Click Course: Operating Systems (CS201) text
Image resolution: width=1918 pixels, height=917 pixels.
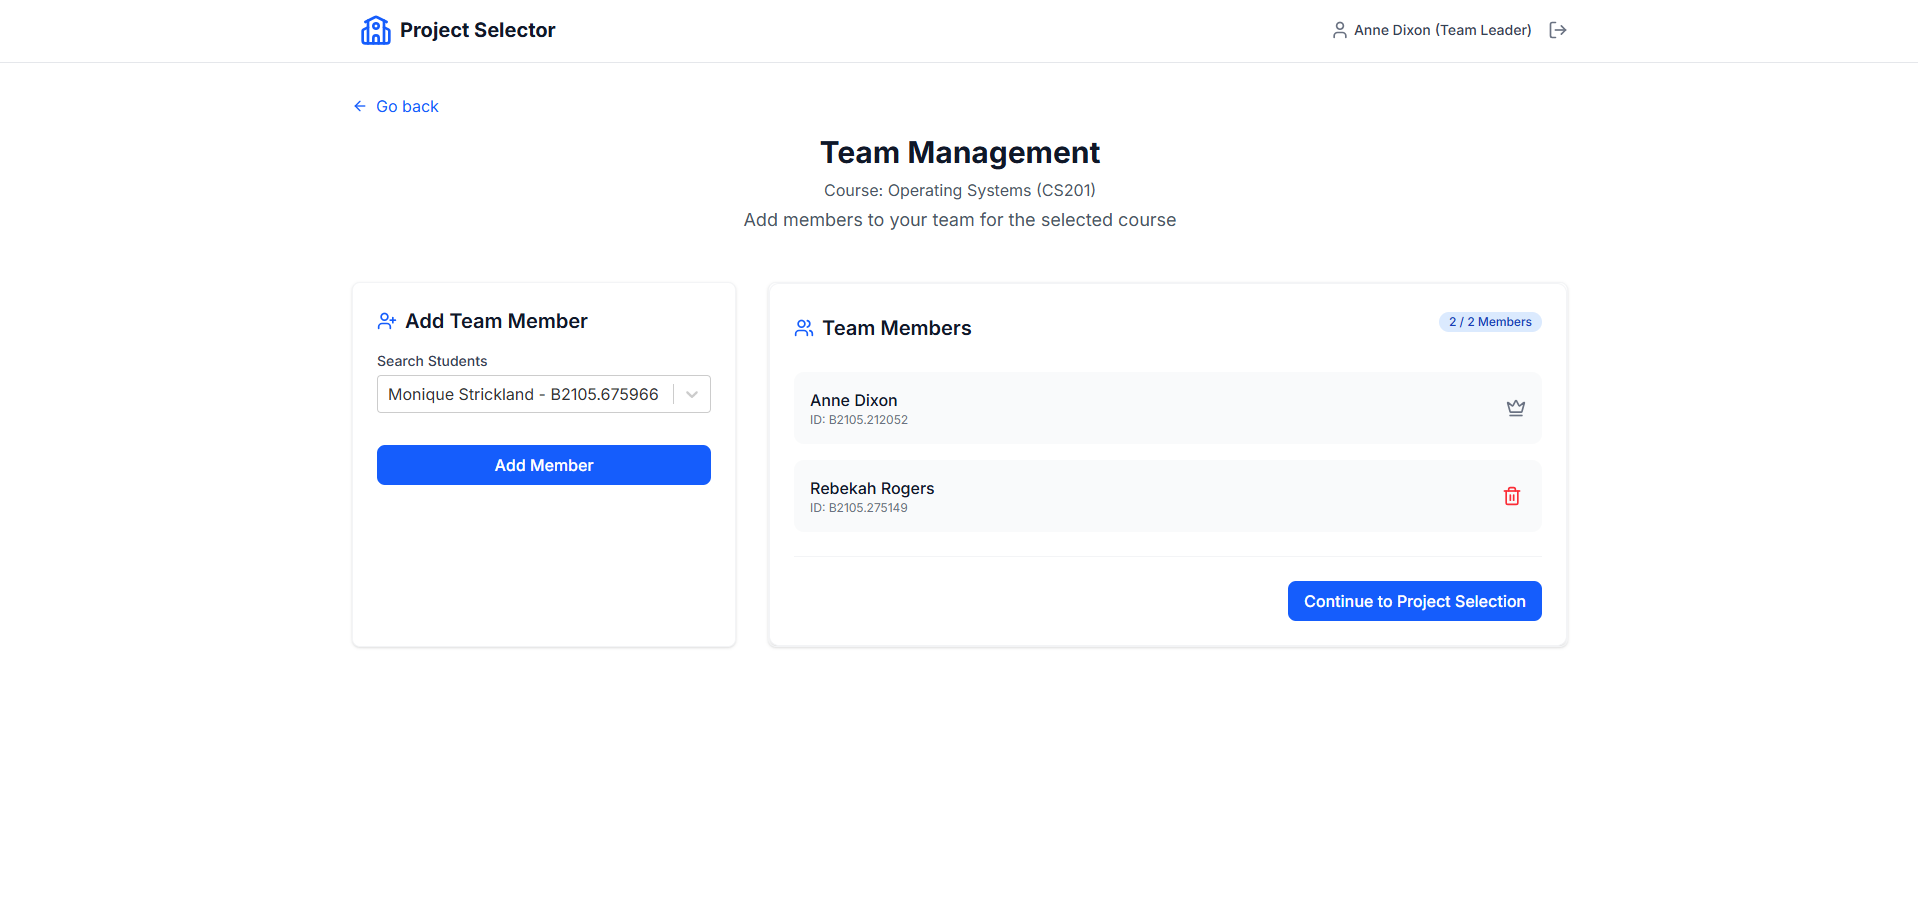[960, 190]
